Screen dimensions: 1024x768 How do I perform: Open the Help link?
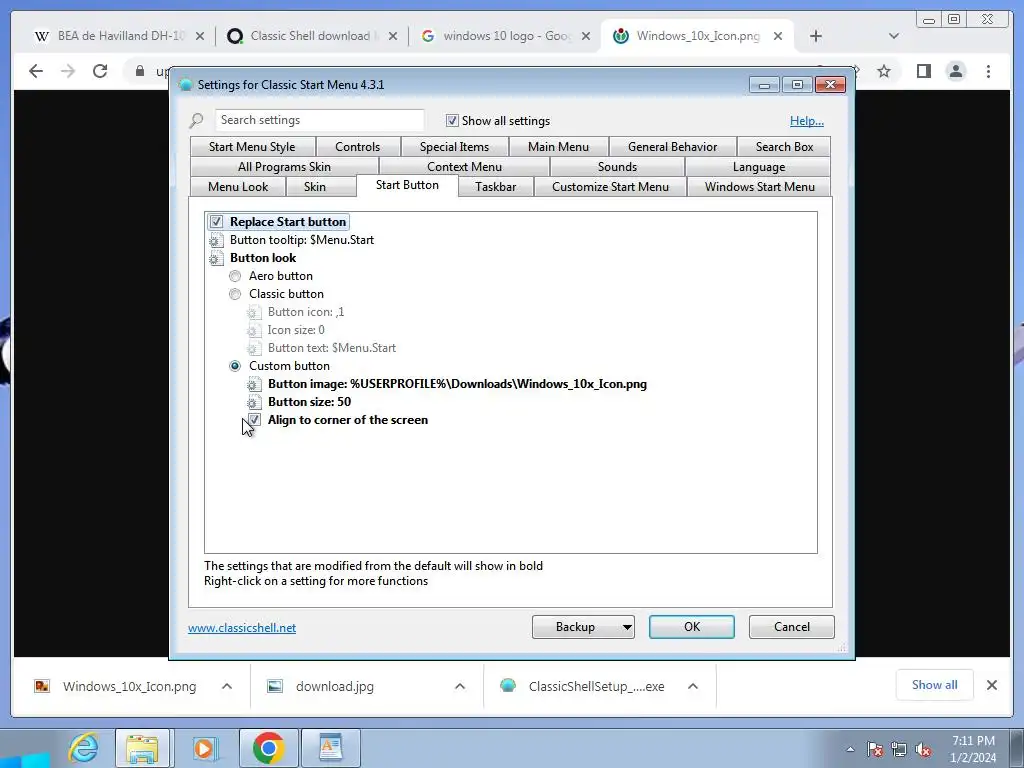pos(807,121)
